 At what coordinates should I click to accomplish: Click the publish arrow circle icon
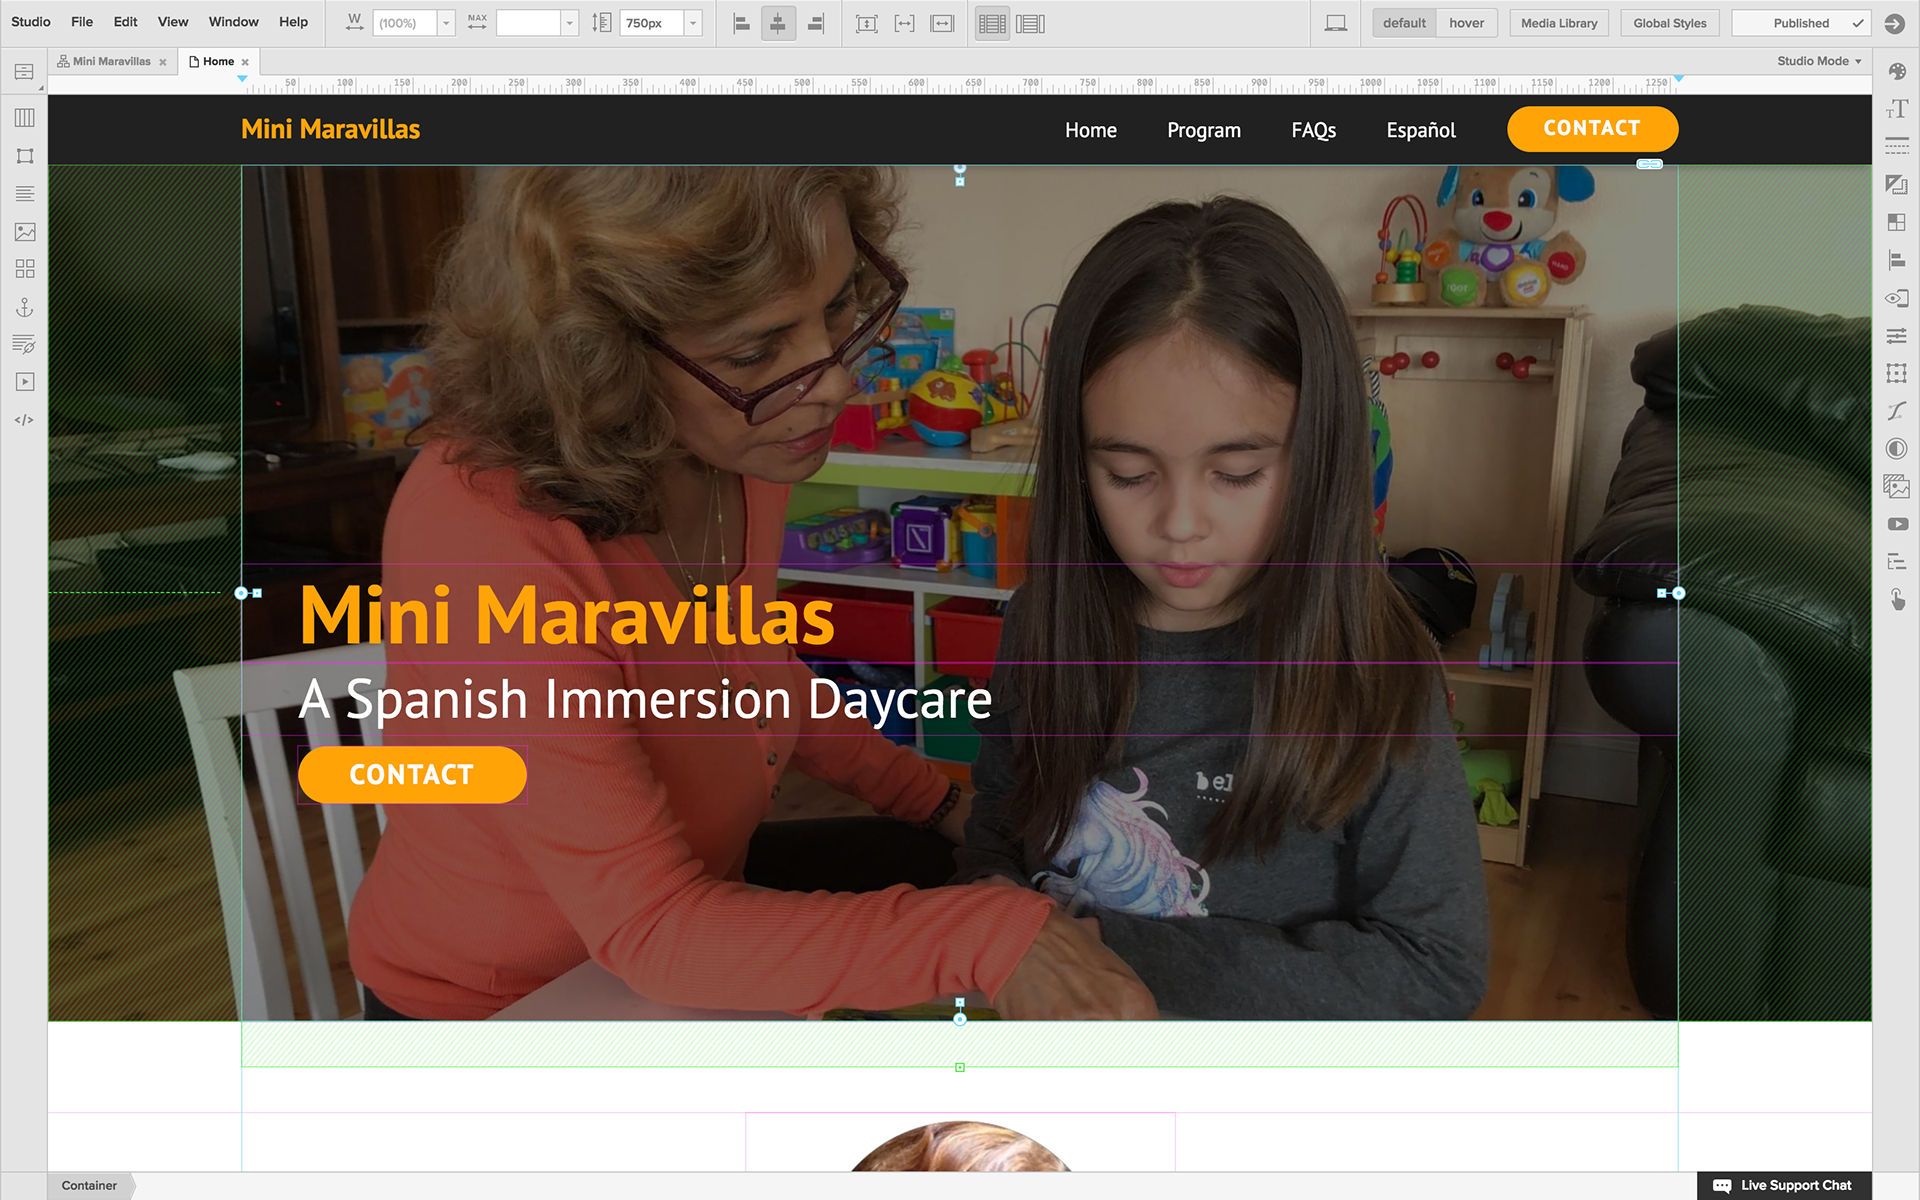click(1894, 23)
